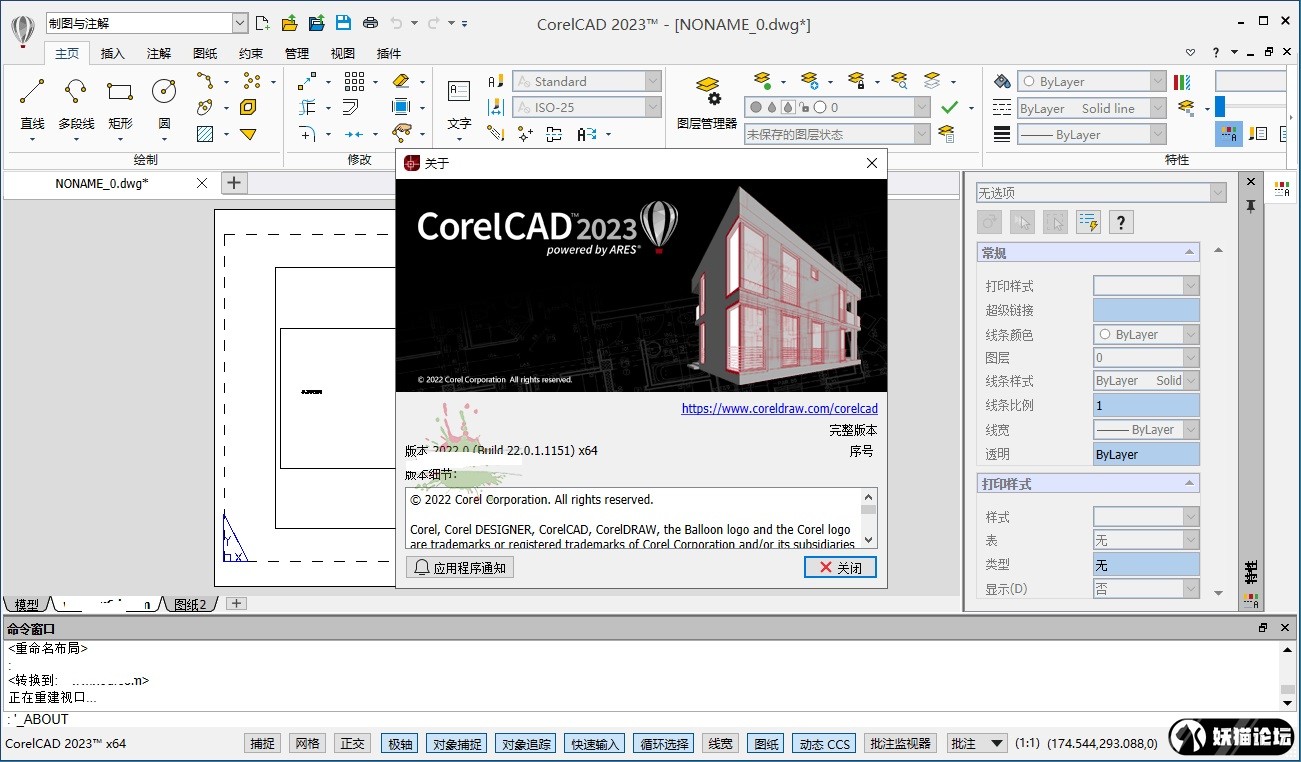Select the Rectangle (矩形) tool
This screenshot has width=1301, height=762.
tap(120, 103)
